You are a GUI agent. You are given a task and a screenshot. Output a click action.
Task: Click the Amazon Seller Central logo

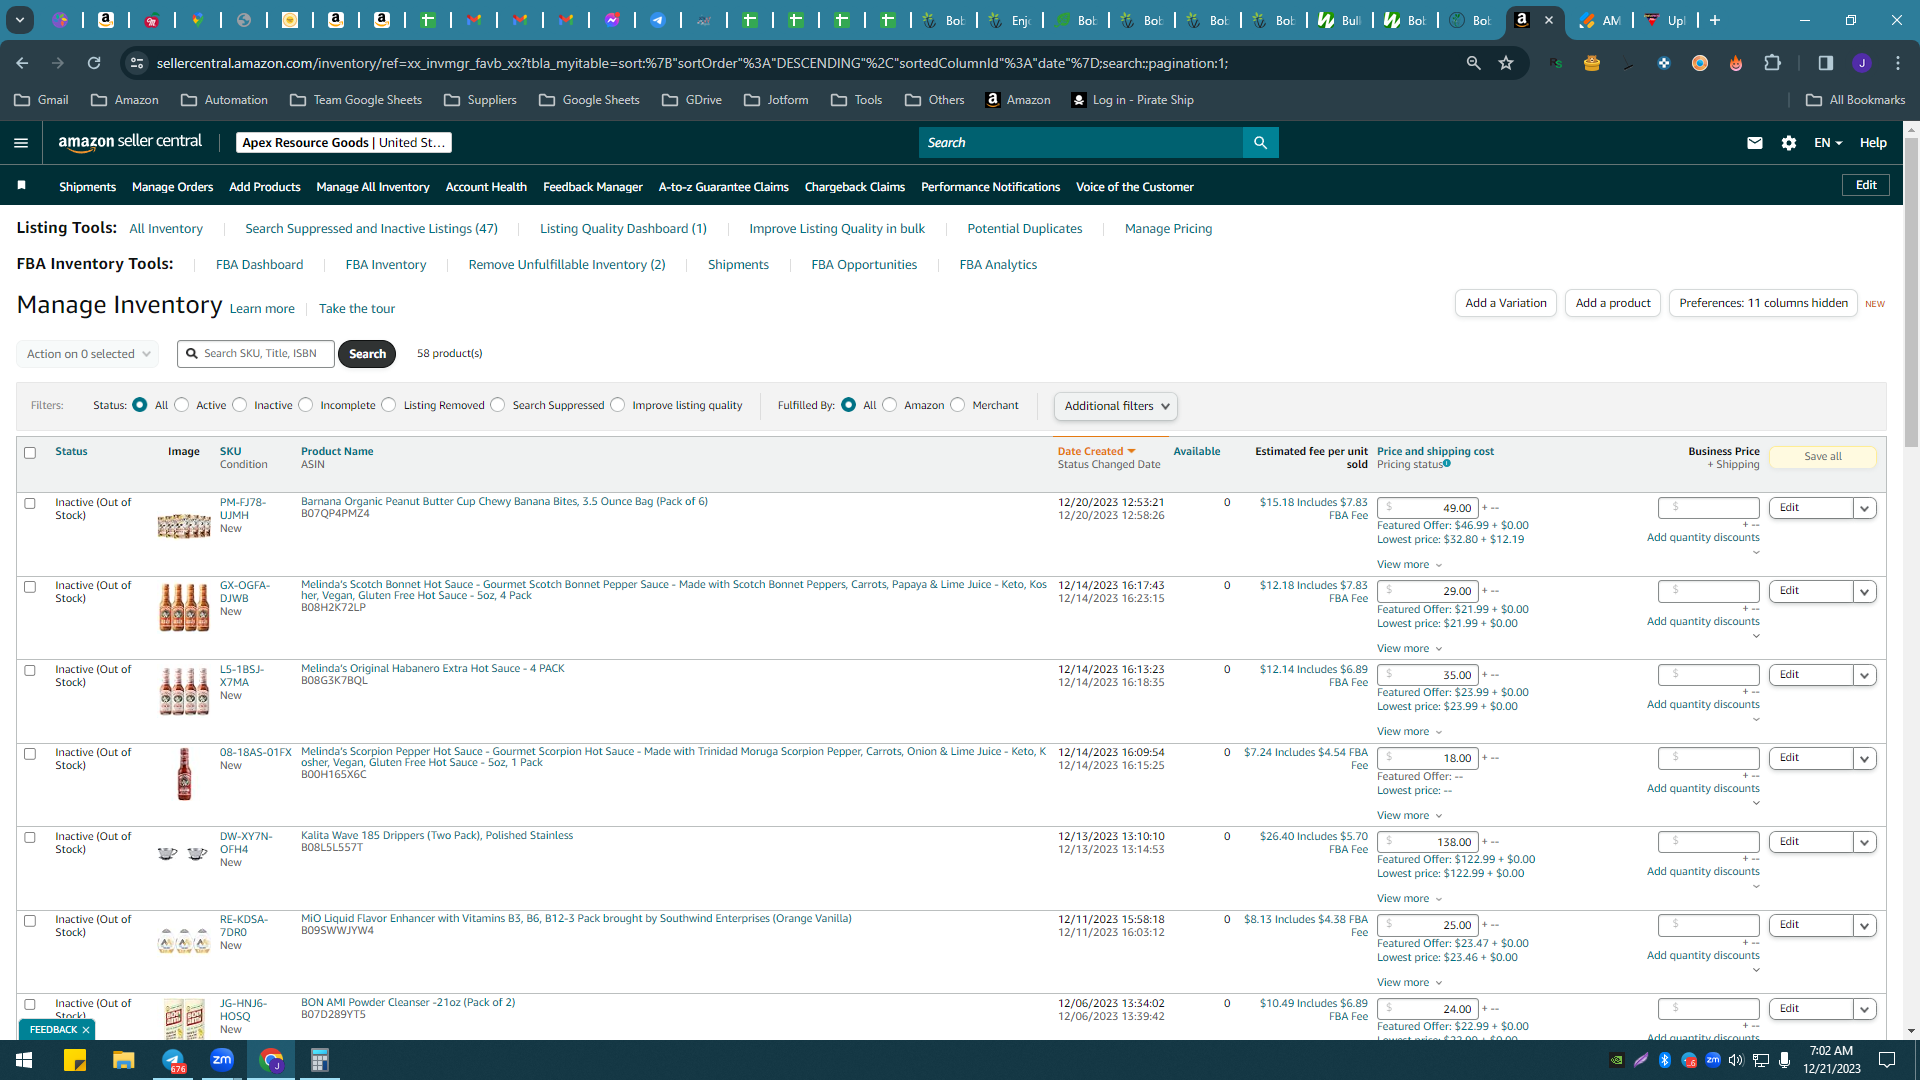(130, 142)
